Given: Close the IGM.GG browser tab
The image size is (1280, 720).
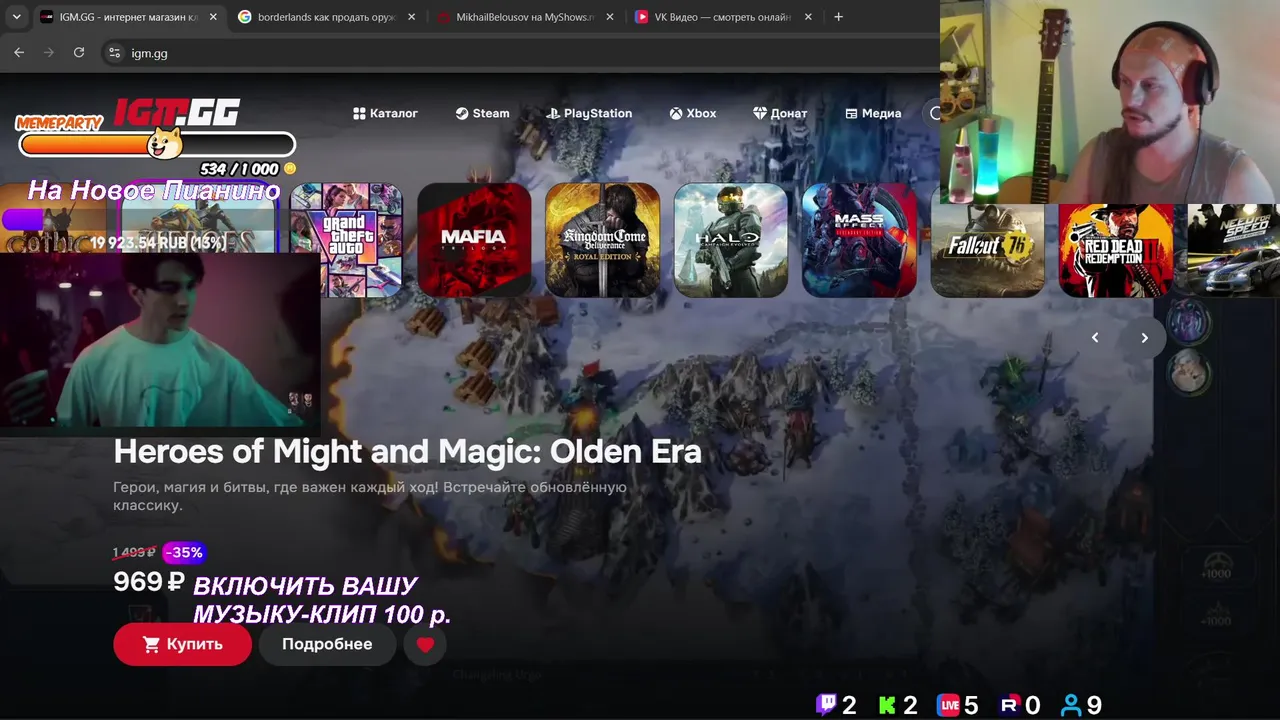Looking at the screenshot, I should [x=213, y=17].
